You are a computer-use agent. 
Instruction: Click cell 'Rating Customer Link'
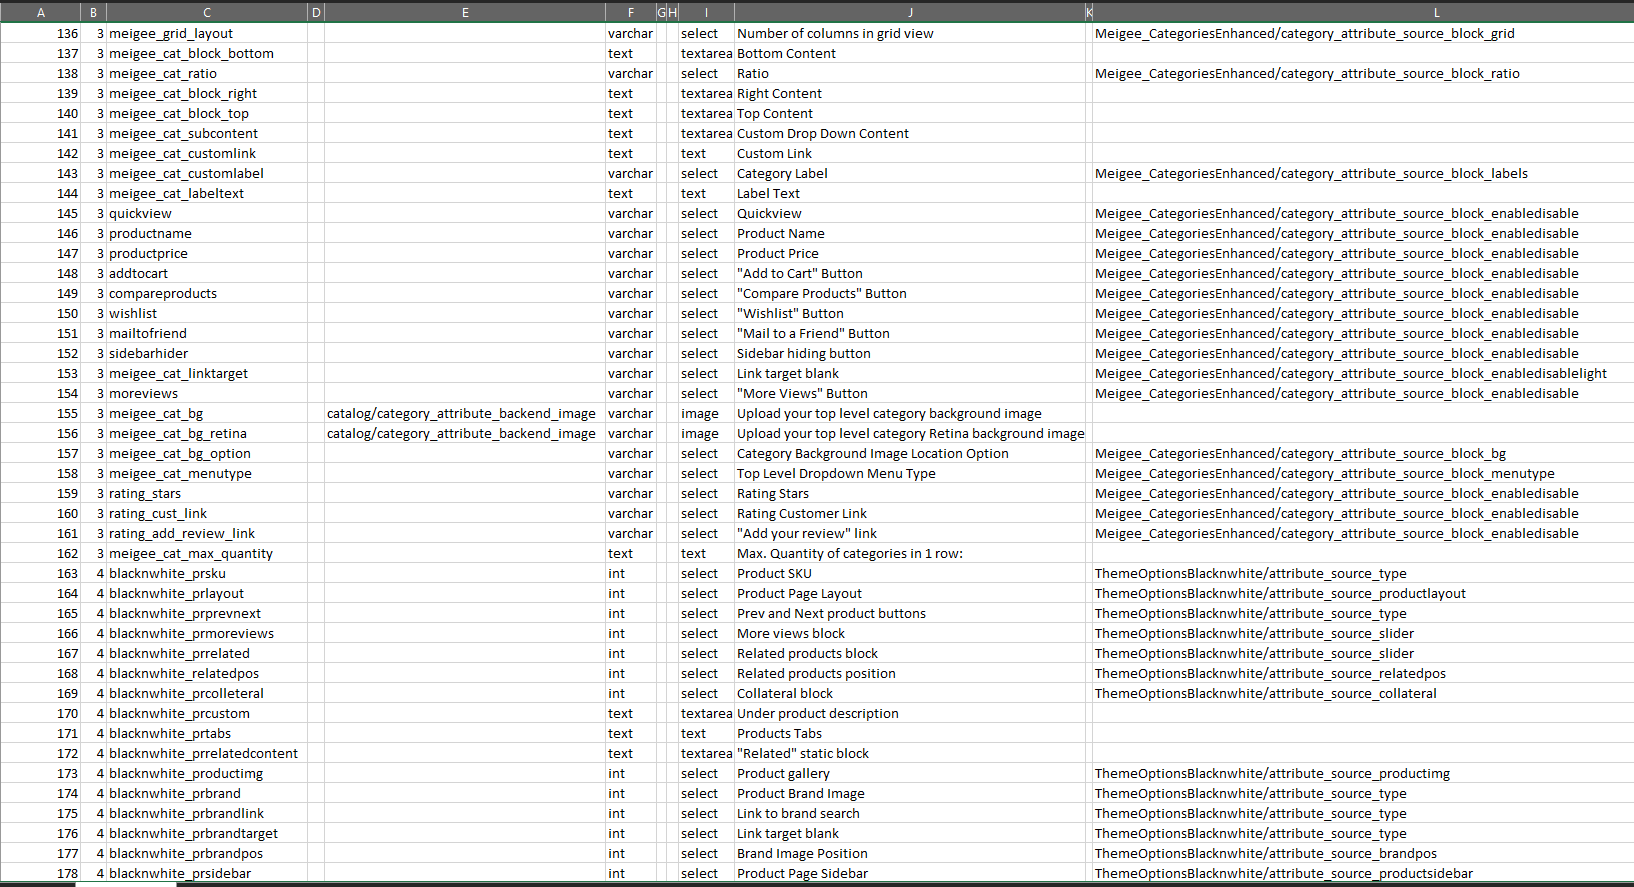pos(910,513)
